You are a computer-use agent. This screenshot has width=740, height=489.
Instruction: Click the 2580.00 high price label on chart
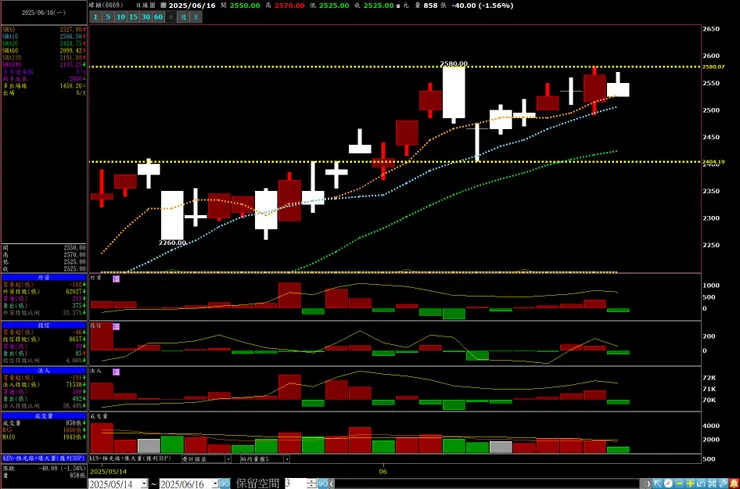point(454,63)
